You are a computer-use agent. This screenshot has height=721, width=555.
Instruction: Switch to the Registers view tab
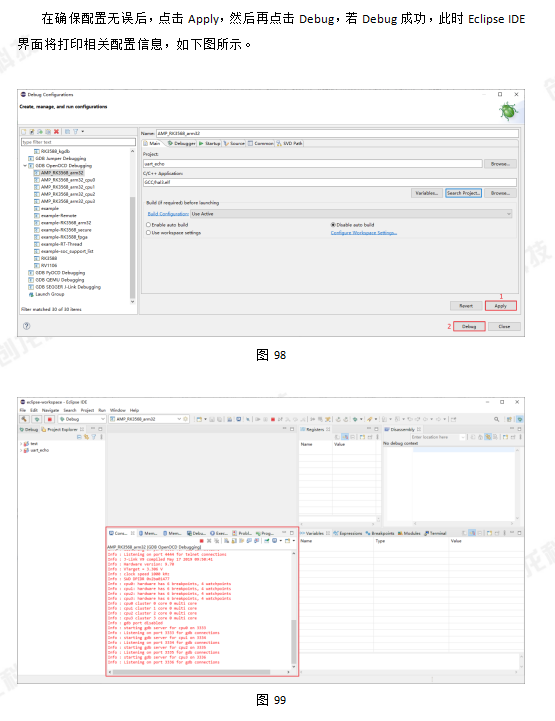pos(315,429)
